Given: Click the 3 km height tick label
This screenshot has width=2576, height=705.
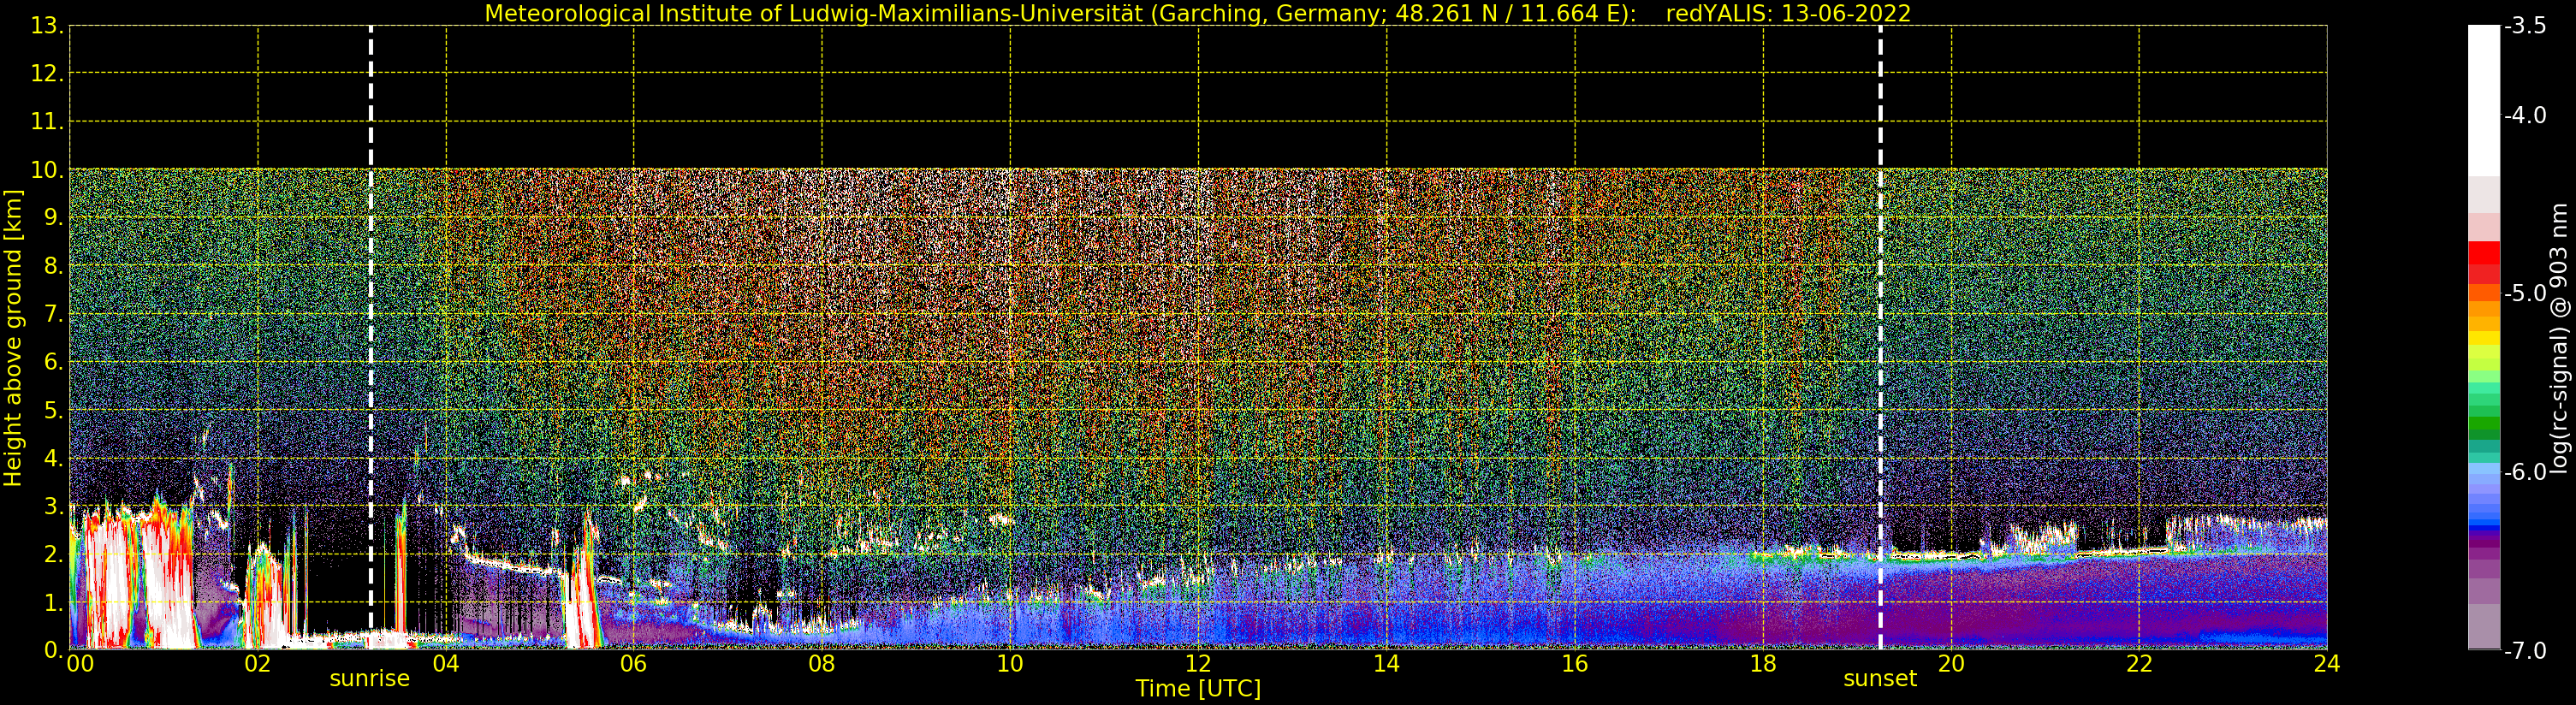Looking at the screenshot, I should point(53,506).
